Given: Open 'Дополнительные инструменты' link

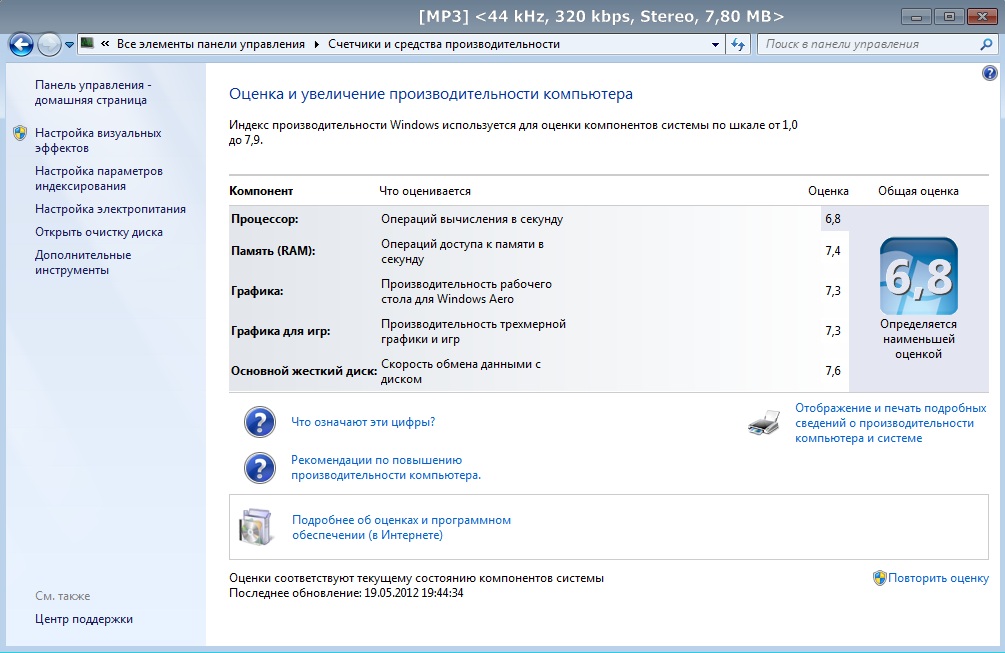Looking at the screenshot, I should 83,262.
